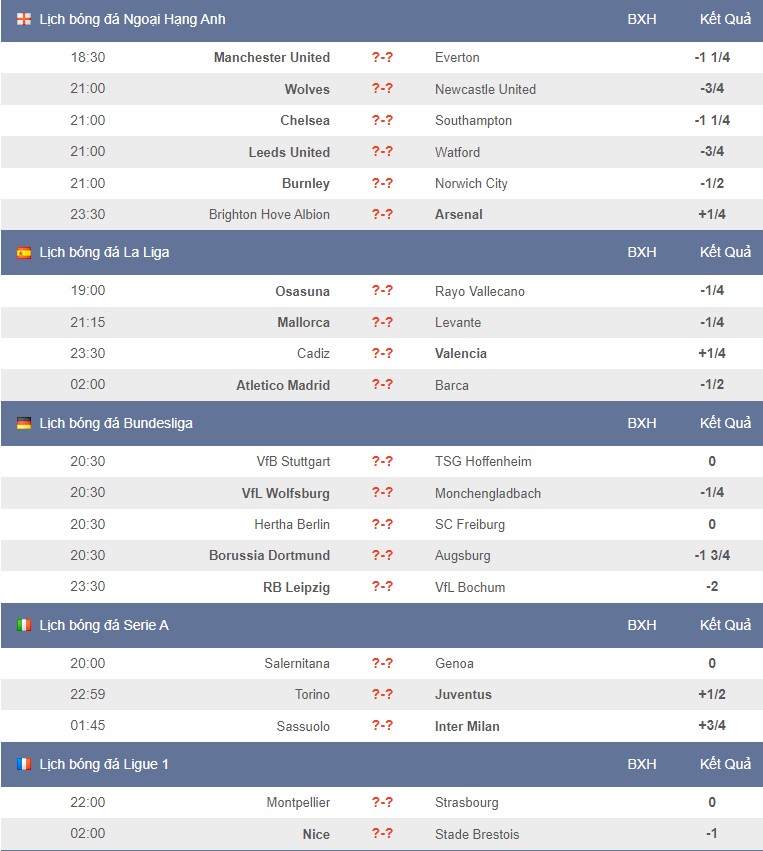
Task: Click the Germany flag icon
Action: 24,423
